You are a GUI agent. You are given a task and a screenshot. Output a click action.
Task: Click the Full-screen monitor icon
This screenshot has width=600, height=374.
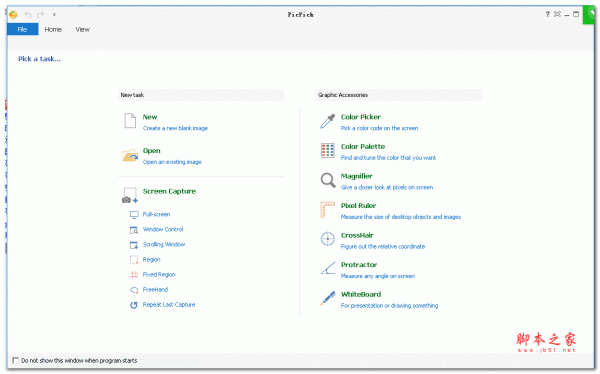134,215
